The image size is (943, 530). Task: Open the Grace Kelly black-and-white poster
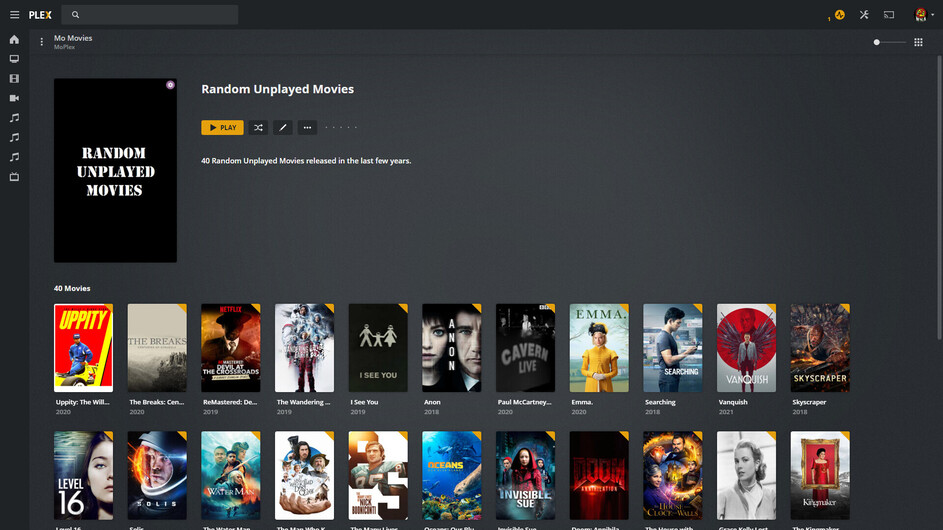click(x=746, y=475)
